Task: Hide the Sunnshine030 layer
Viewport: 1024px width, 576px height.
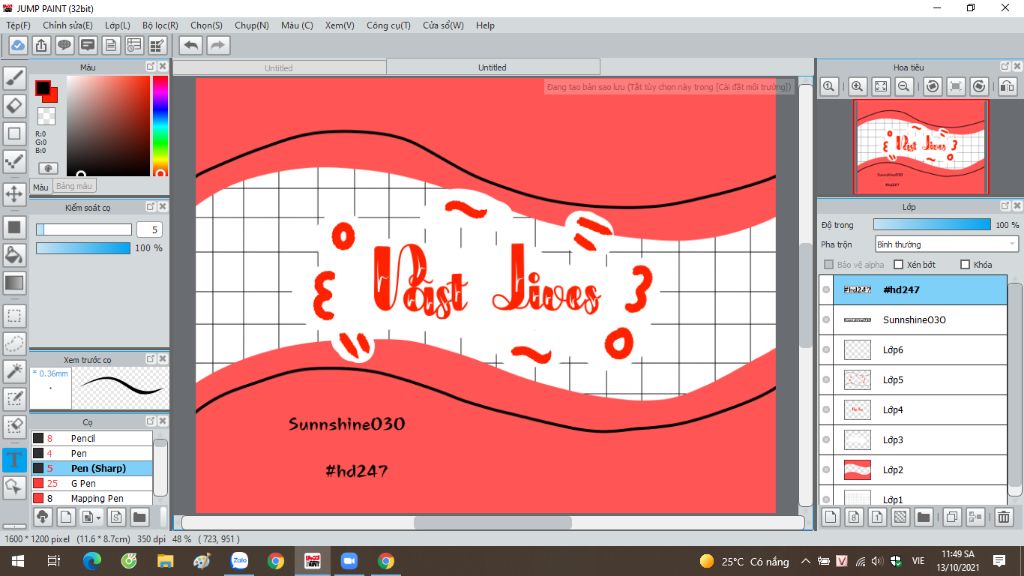Action: [x=826, y=319]
